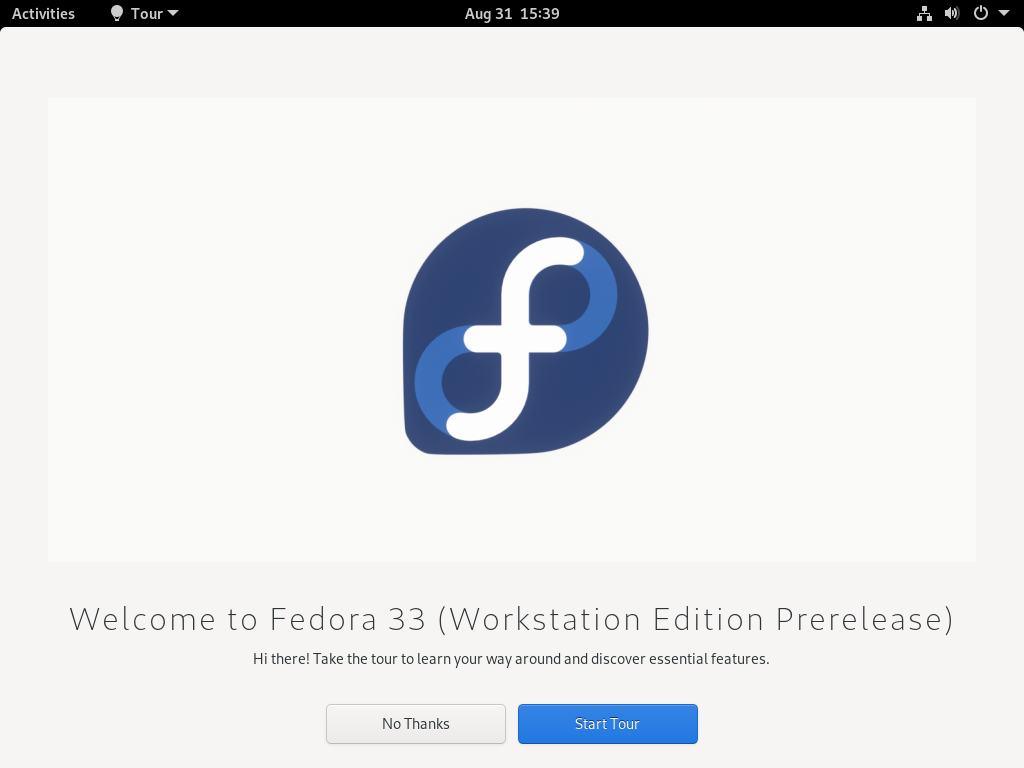
Task: Click the 'Hi there!' subtitle text
Action: [x=511, y=659]
